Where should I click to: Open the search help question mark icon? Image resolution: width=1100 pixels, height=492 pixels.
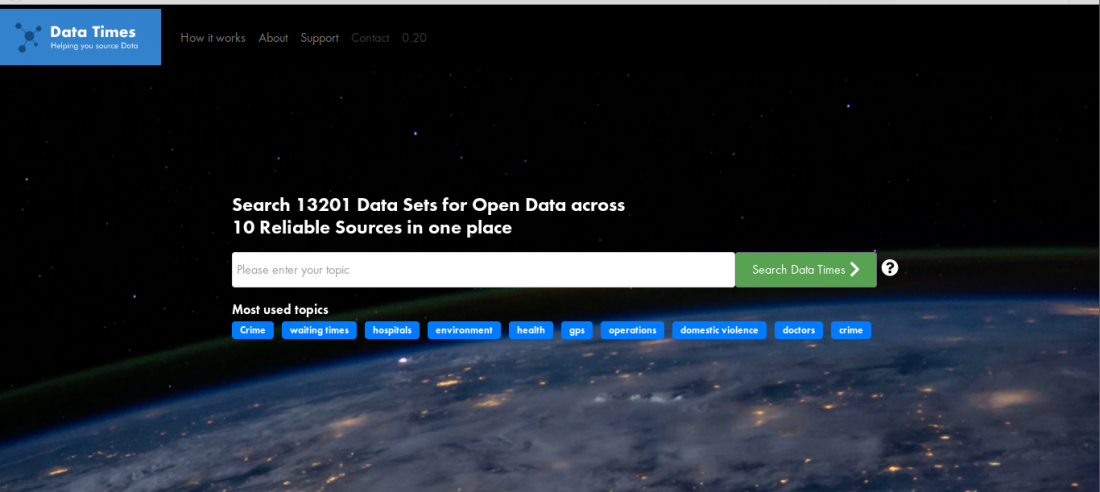coord(890,267)
